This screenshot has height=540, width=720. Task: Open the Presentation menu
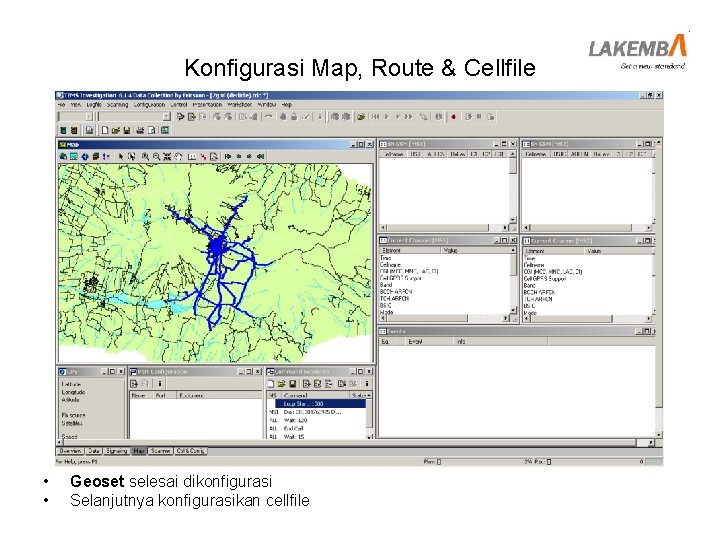(208, 104)
